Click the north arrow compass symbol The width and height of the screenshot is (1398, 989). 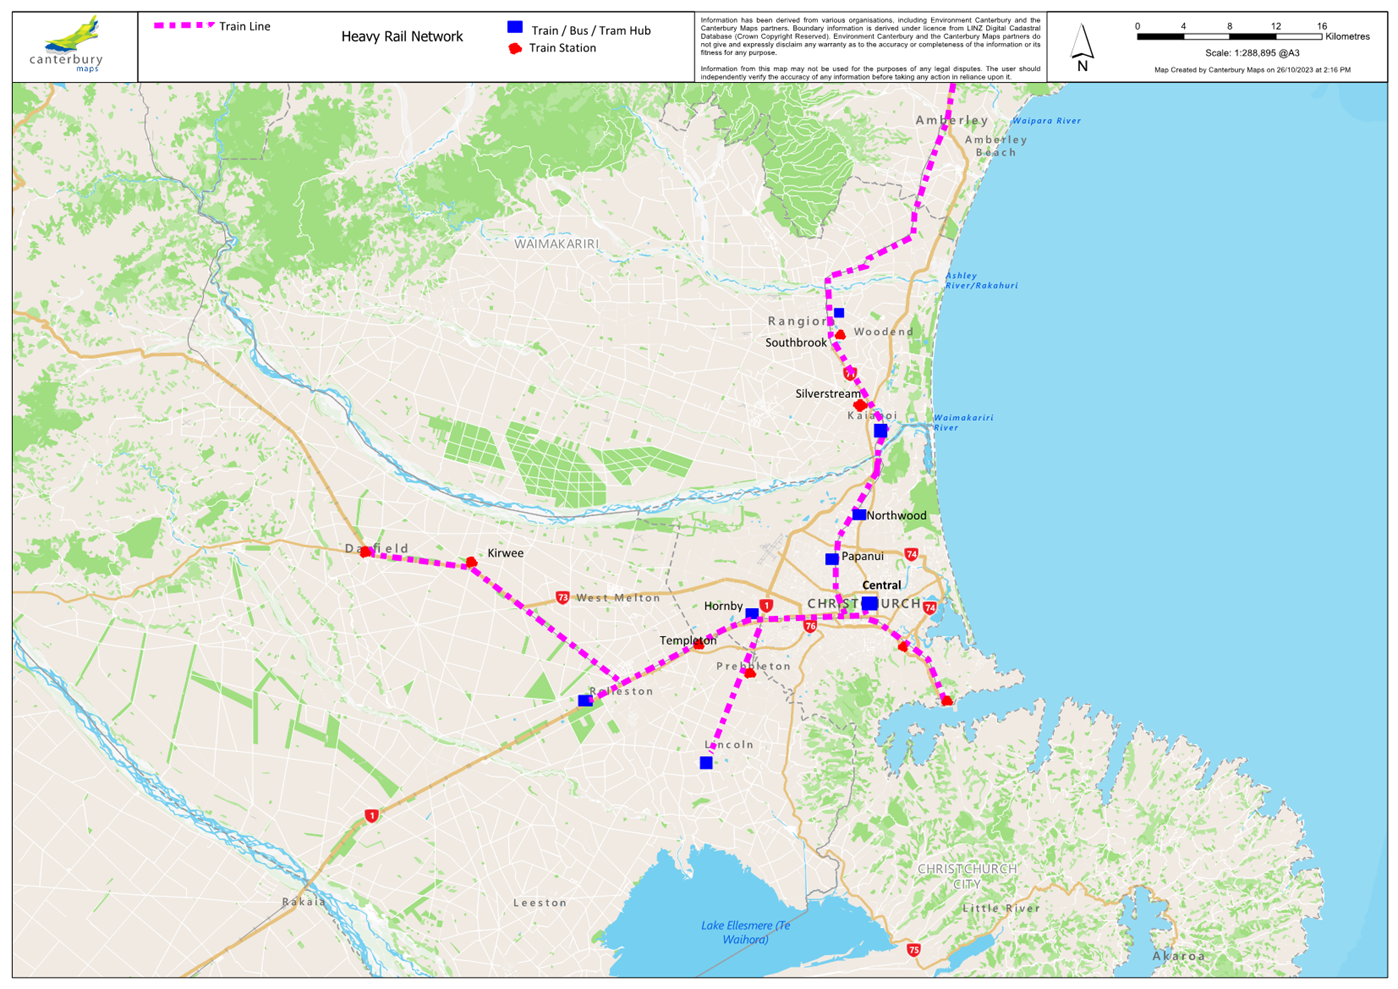point(1082,46)
